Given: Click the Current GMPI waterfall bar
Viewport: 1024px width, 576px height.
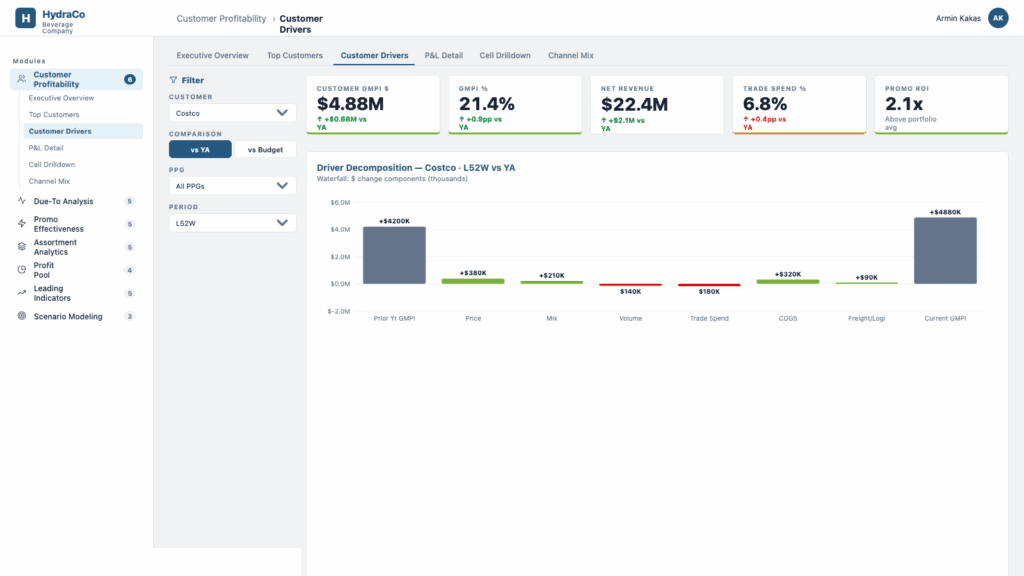Looking at the screenshot, I should tap(945, 251).
